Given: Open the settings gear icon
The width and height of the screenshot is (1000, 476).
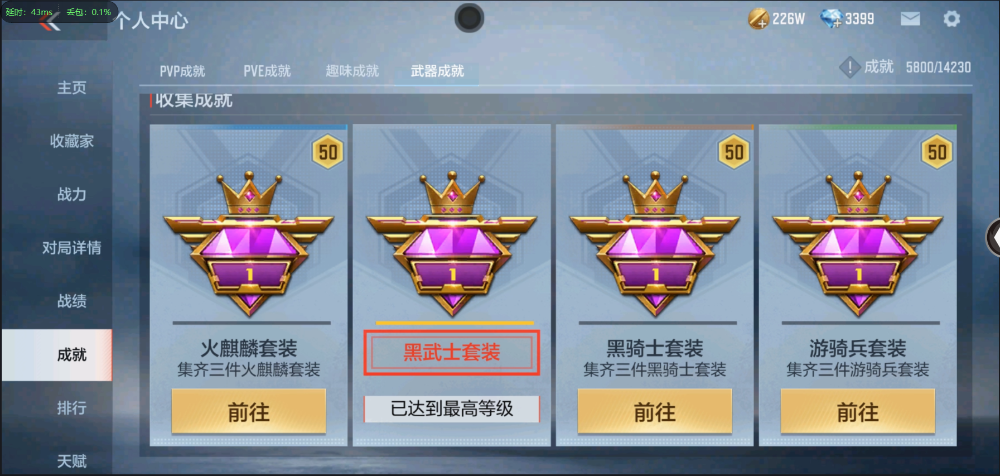Looking at the screenshot, I should pyautogui.click(x=951, y=19).
